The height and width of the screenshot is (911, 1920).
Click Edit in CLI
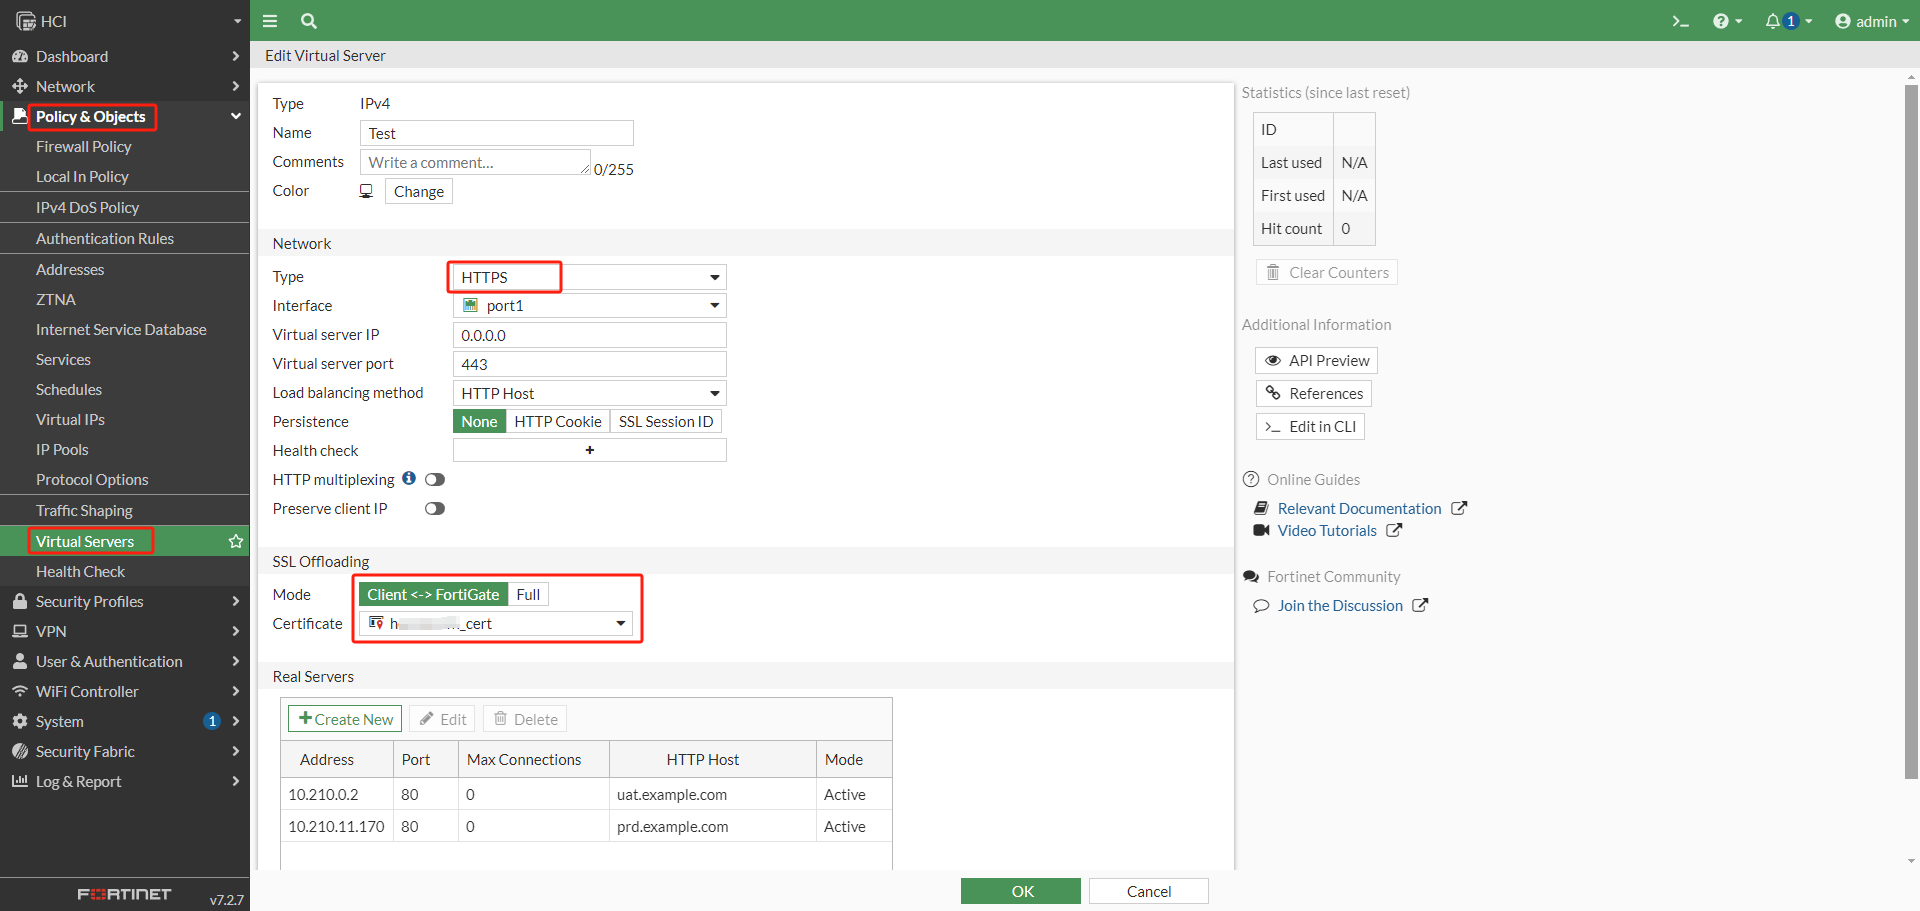(x=1310, y=426)
